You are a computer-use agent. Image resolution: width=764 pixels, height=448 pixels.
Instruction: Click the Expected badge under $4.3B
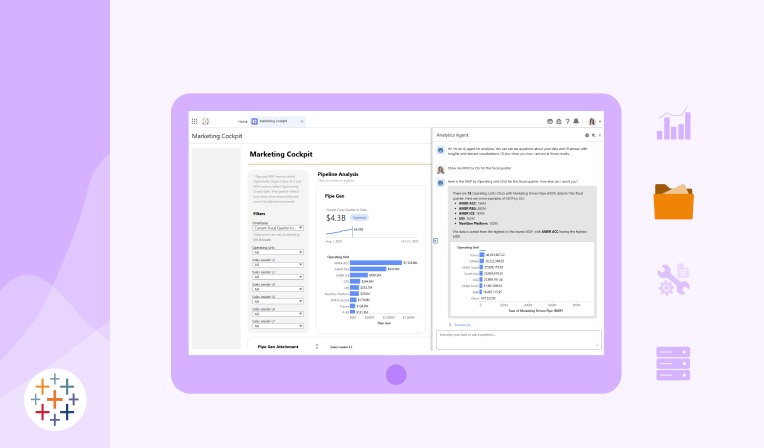[359, 215]
